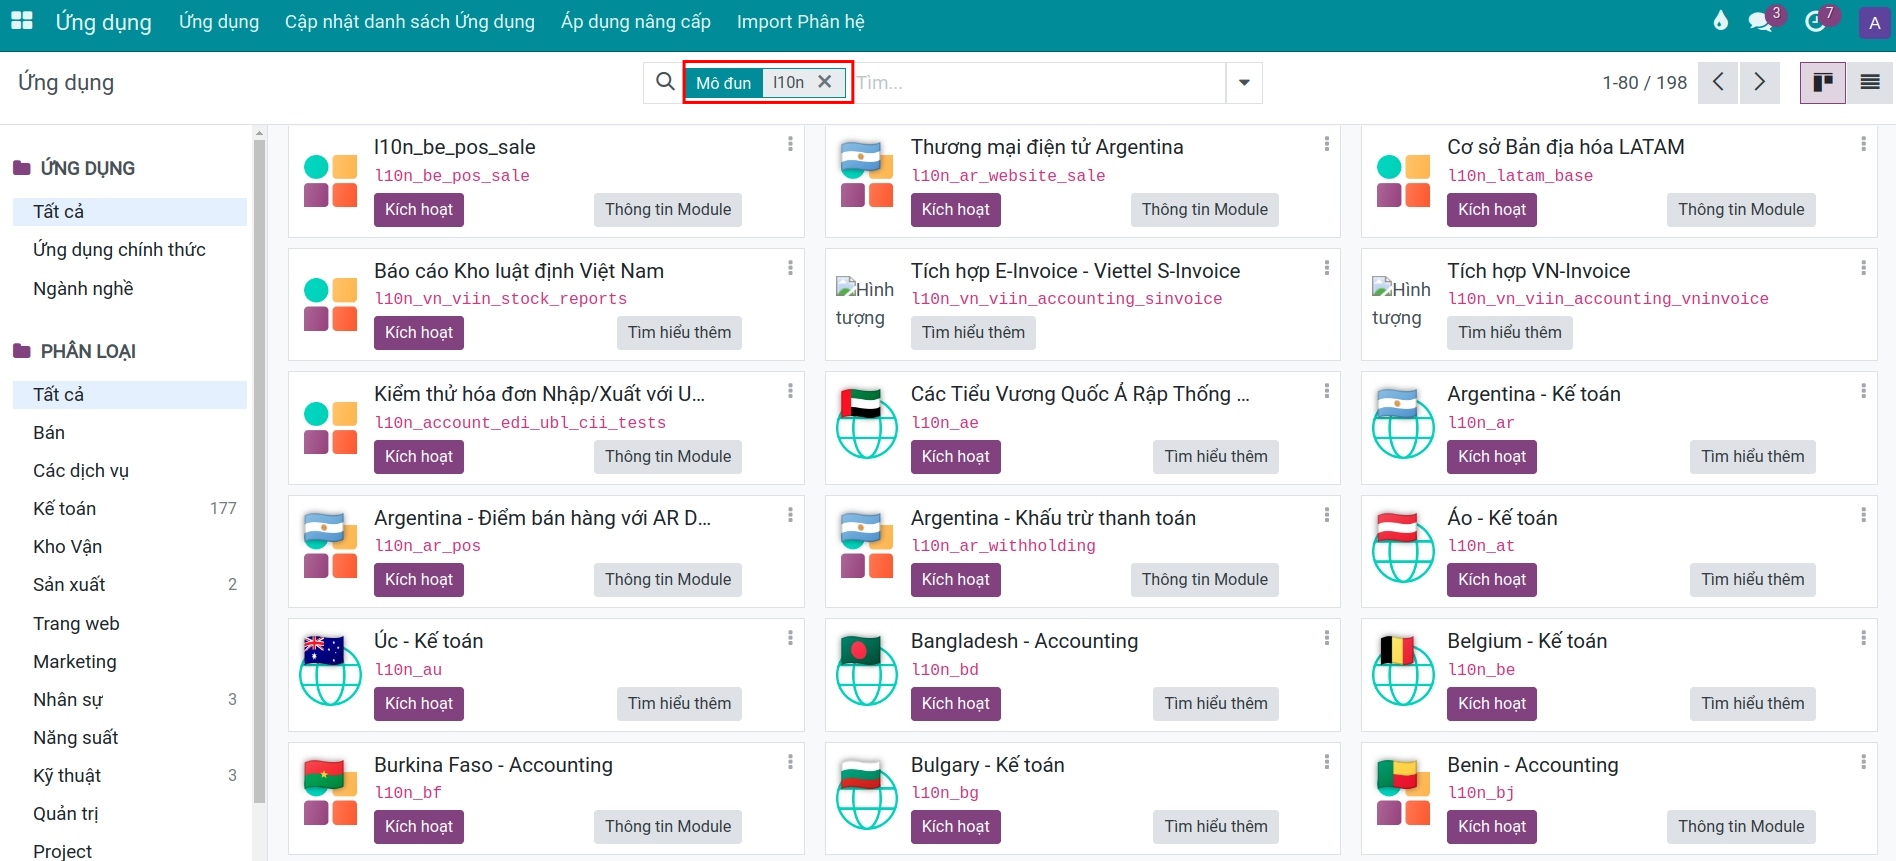Click the Australia flag globe icon
This screenshot has height=861, width=1896.
coord(330,670)
